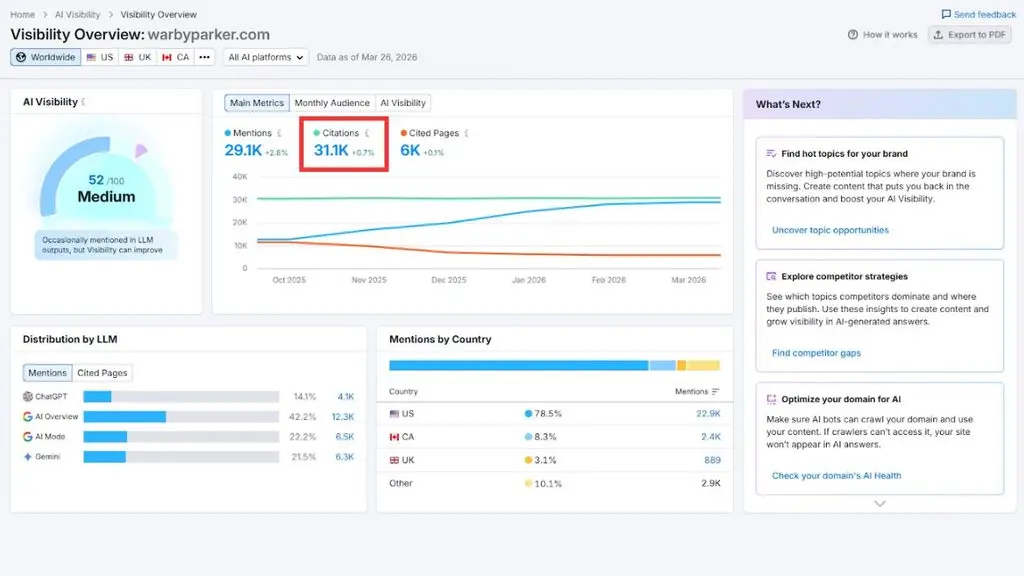Switch region filter to UK
This screenshot has width=1024, height=576.
tap(138, 57)
